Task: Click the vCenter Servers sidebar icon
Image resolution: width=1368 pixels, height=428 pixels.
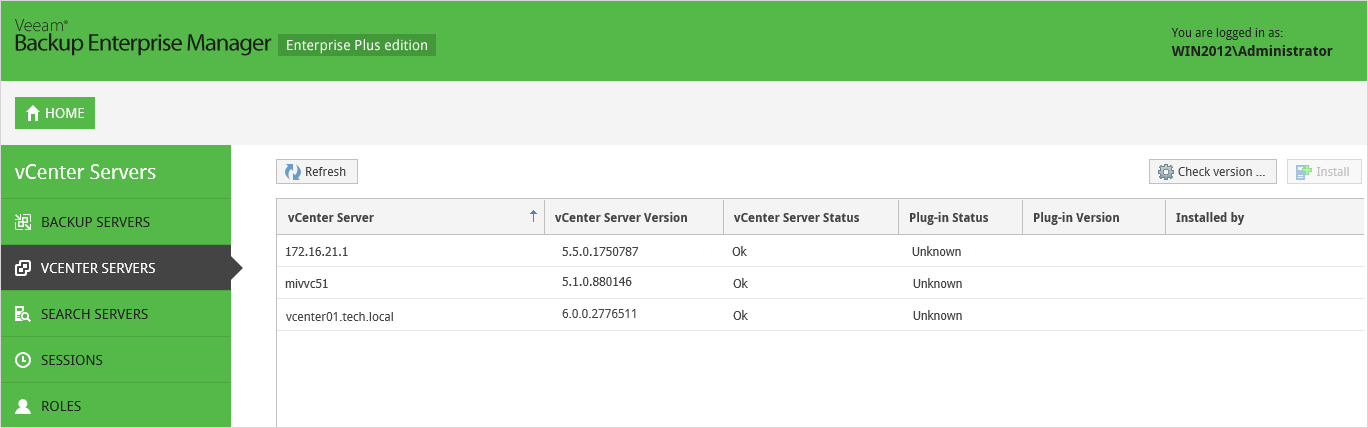Action: click(x=23, y=268)
